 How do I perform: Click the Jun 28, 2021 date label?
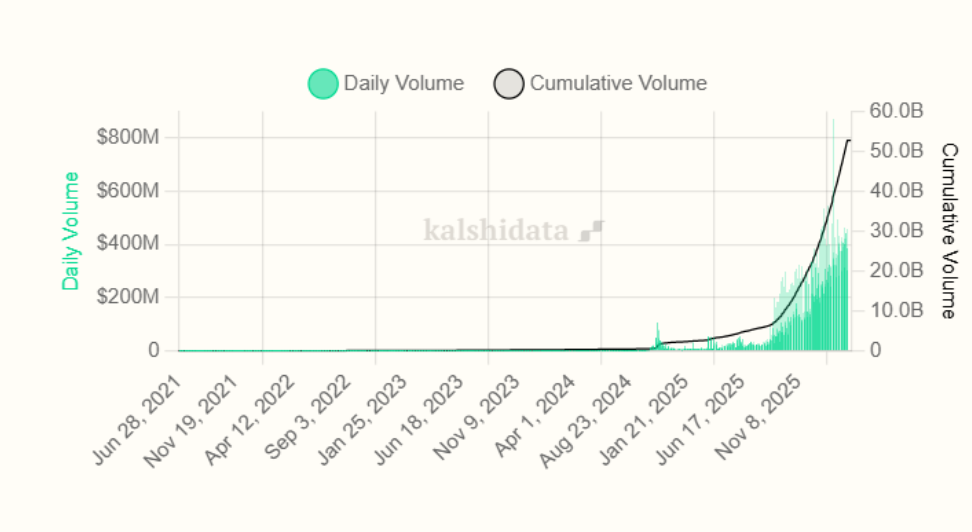(139, 420)
